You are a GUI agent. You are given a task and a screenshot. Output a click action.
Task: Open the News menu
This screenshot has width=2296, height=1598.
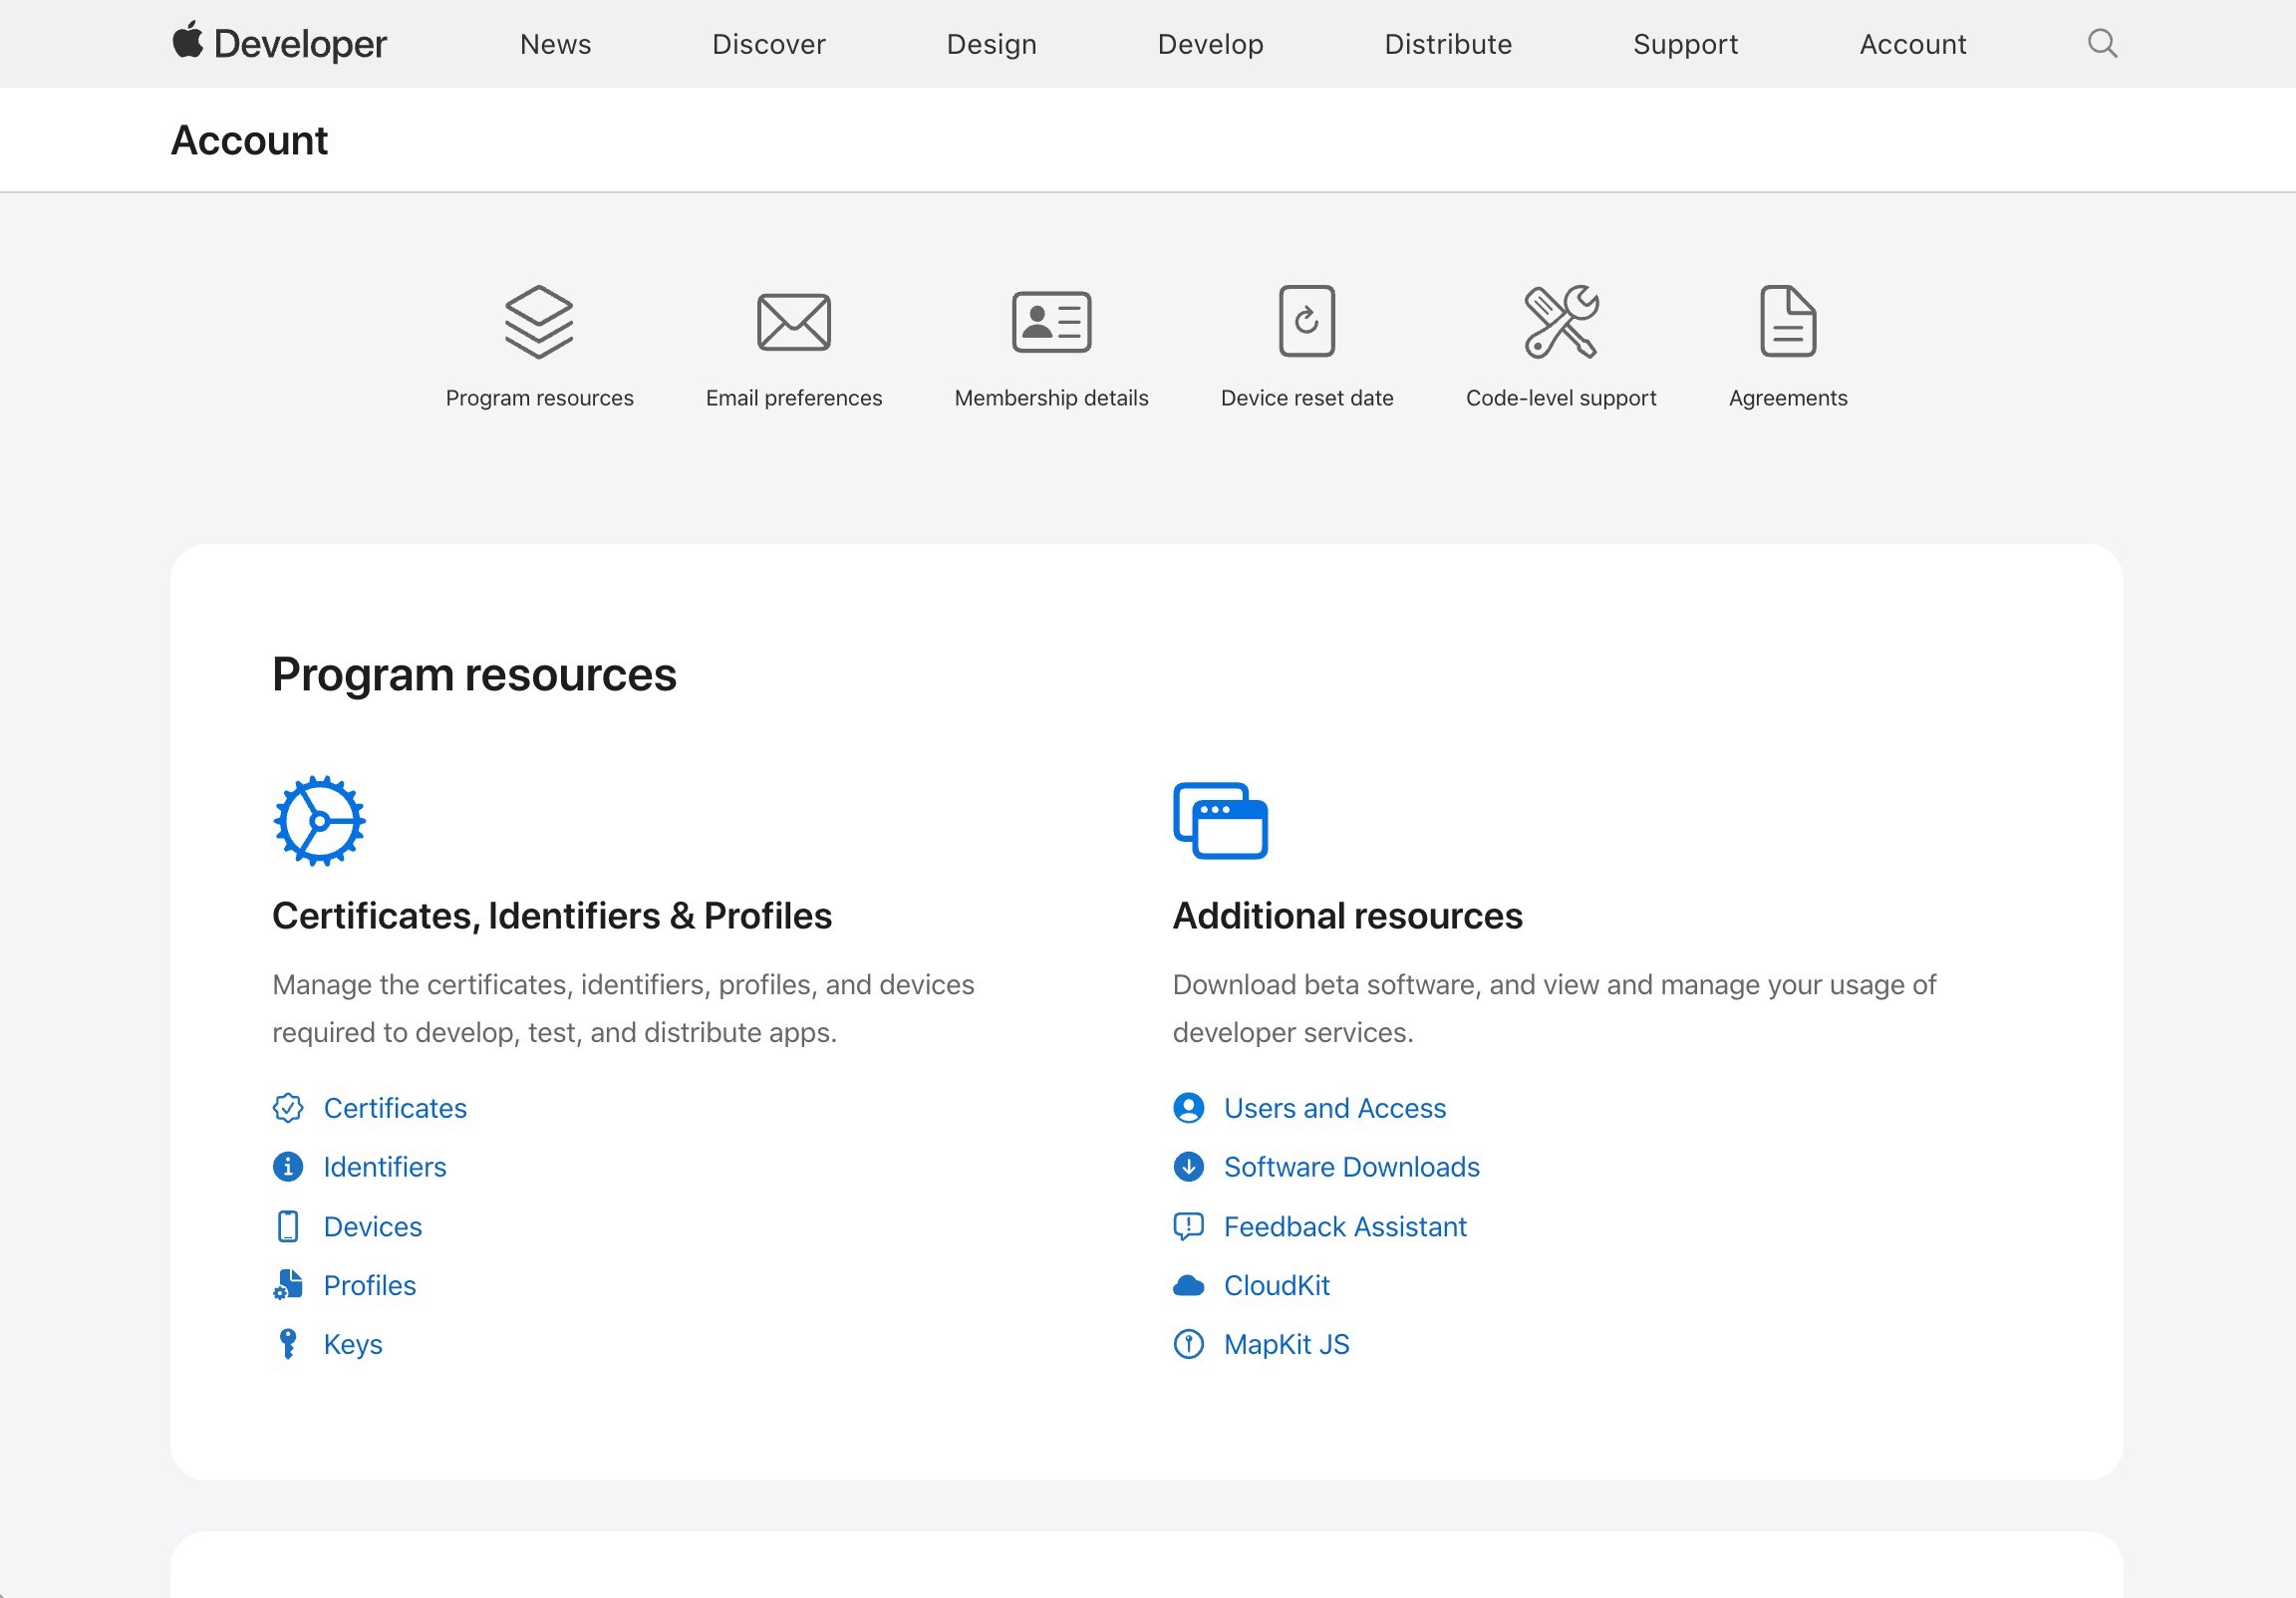tap(555, 44)
